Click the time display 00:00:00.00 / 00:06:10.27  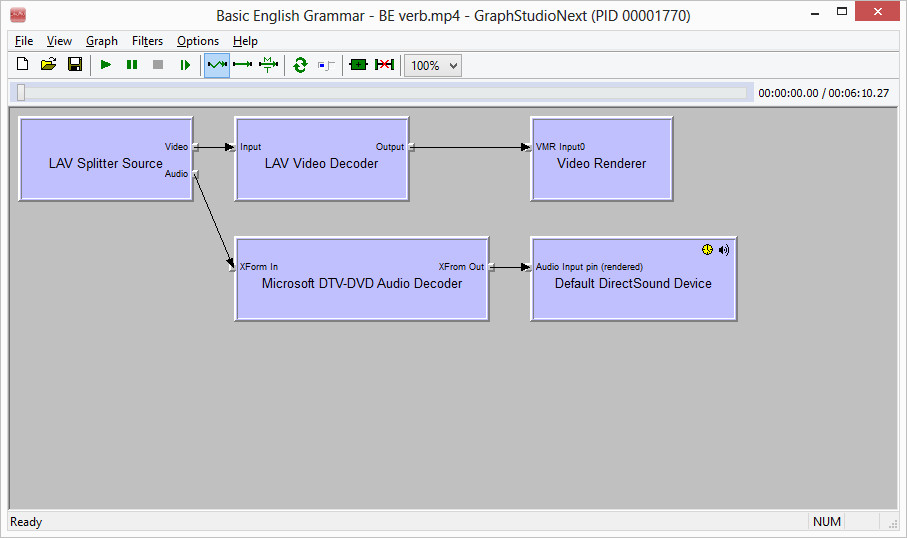tap(824, 93)
